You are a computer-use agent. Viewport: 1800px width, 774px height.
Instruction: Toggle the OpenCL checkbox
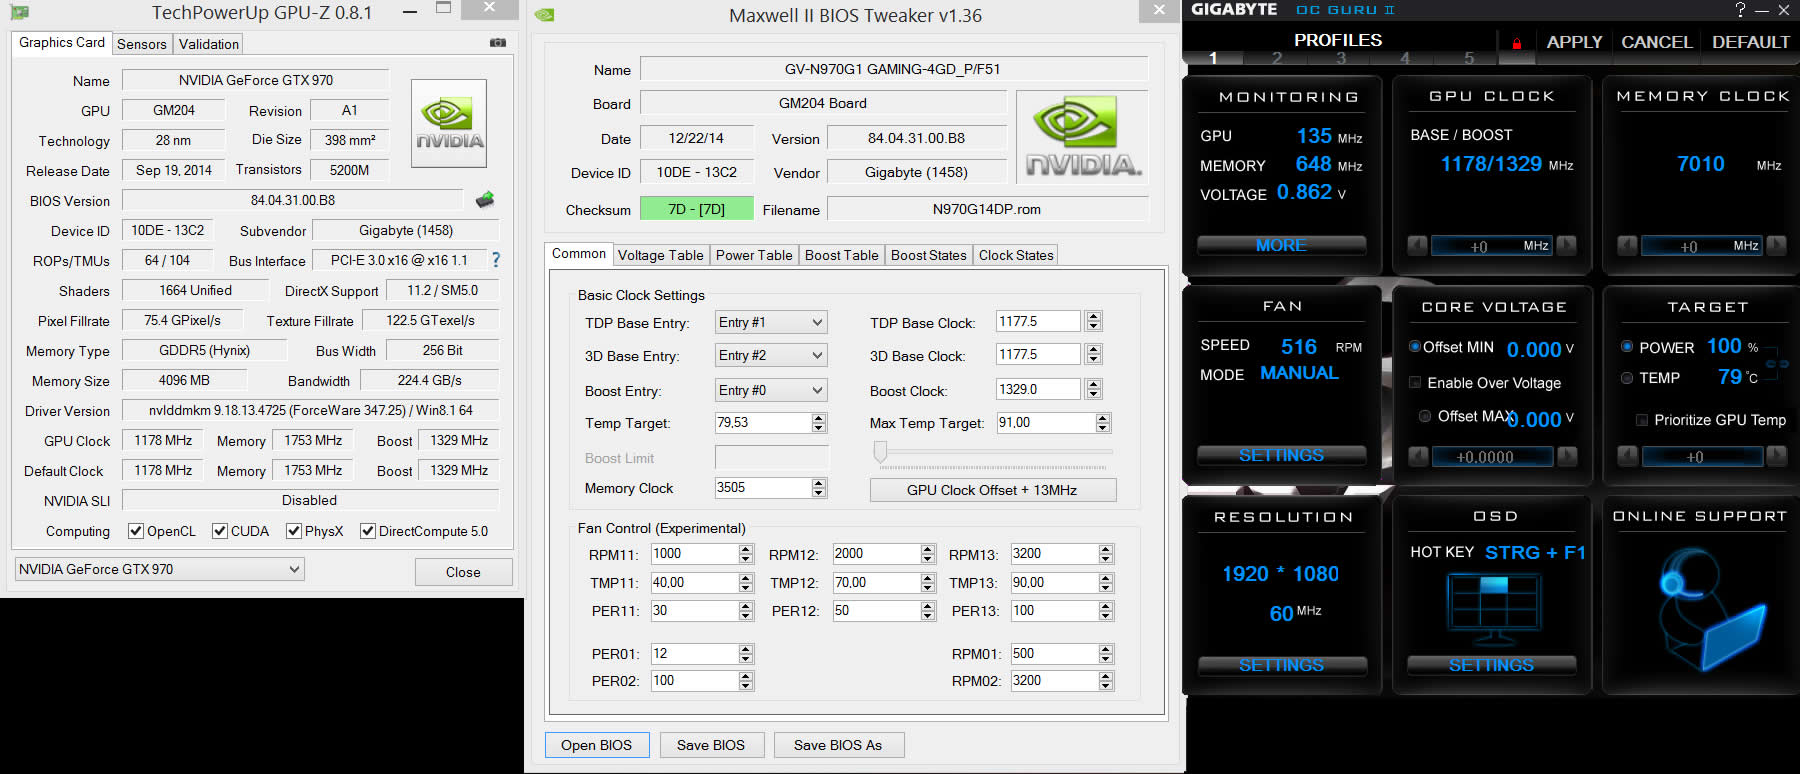click(136, 531)
